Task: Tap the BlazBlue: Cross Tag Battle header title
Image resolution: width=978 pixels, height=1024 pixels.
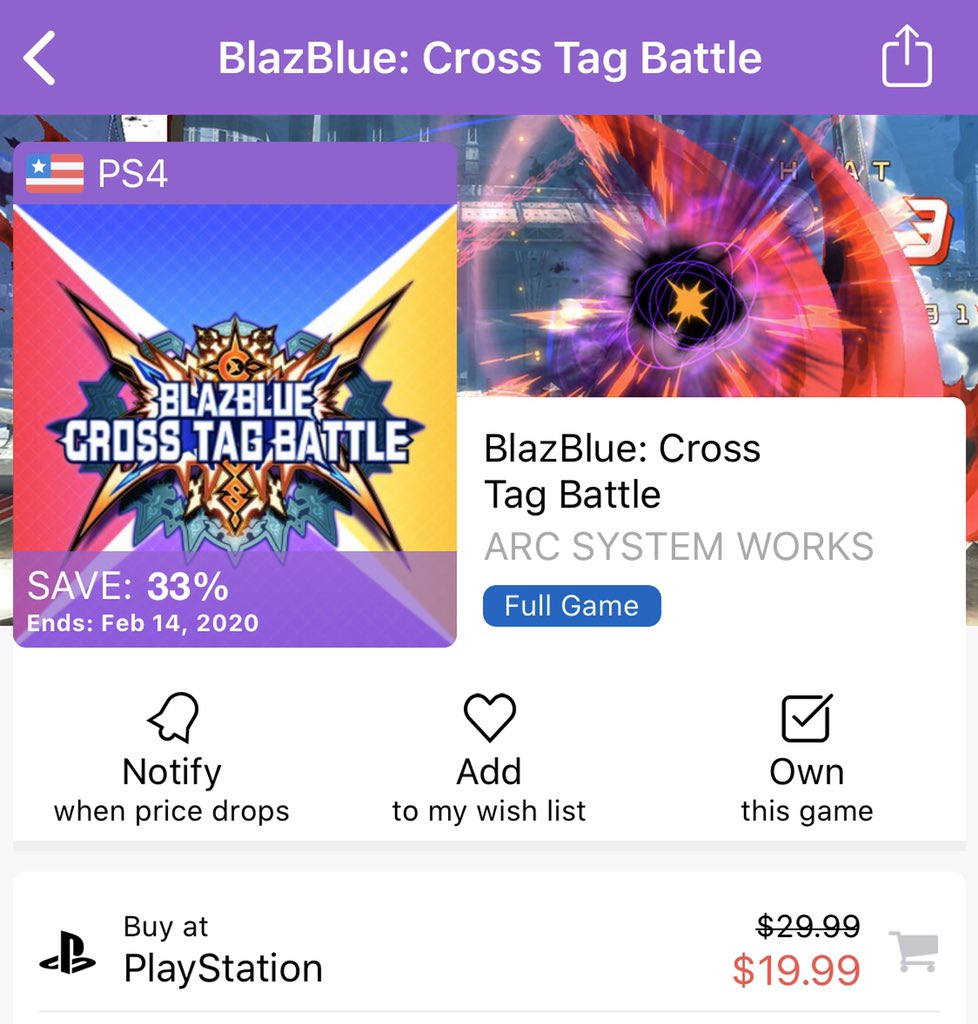Action: 490,58
